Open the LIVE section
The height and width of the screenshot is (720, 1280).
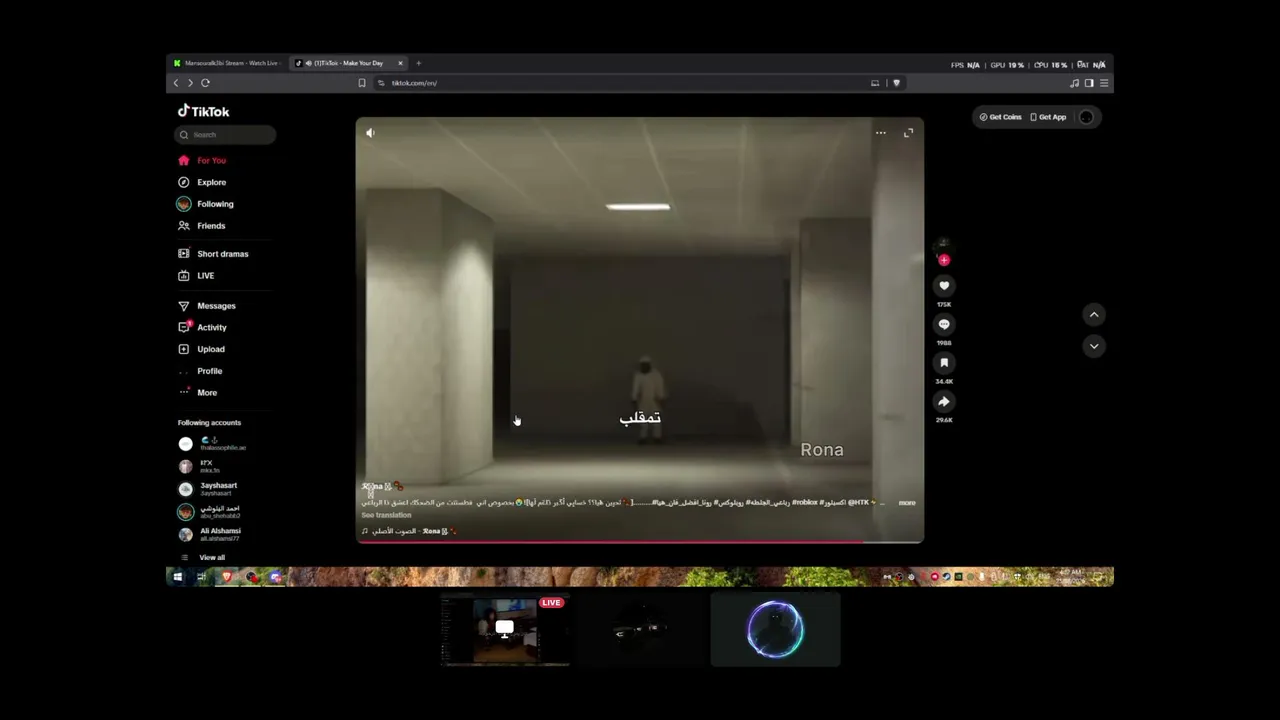tap(196, 276)
